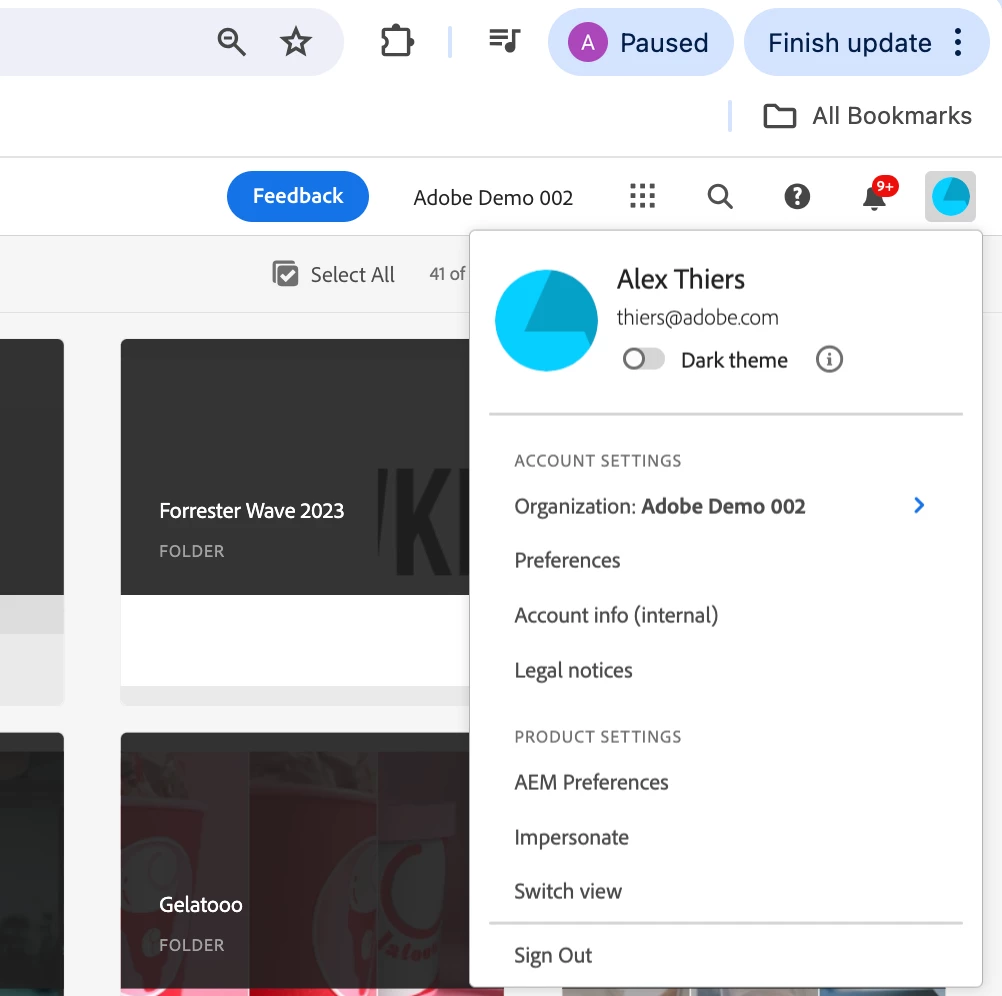
Task: Click the Dark theme info icon
Action: coord(829,359)
